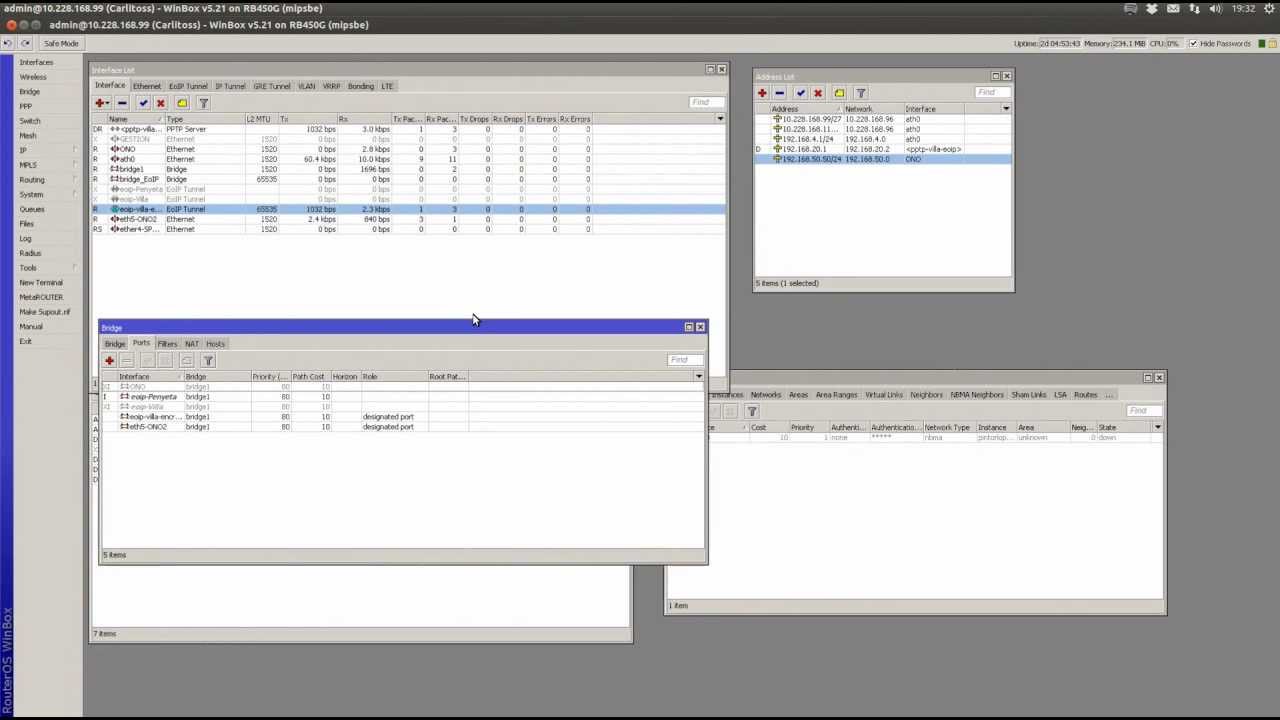Switch to Bonding tab
Screen dimensions: 1280x720
tap(360, 86)
